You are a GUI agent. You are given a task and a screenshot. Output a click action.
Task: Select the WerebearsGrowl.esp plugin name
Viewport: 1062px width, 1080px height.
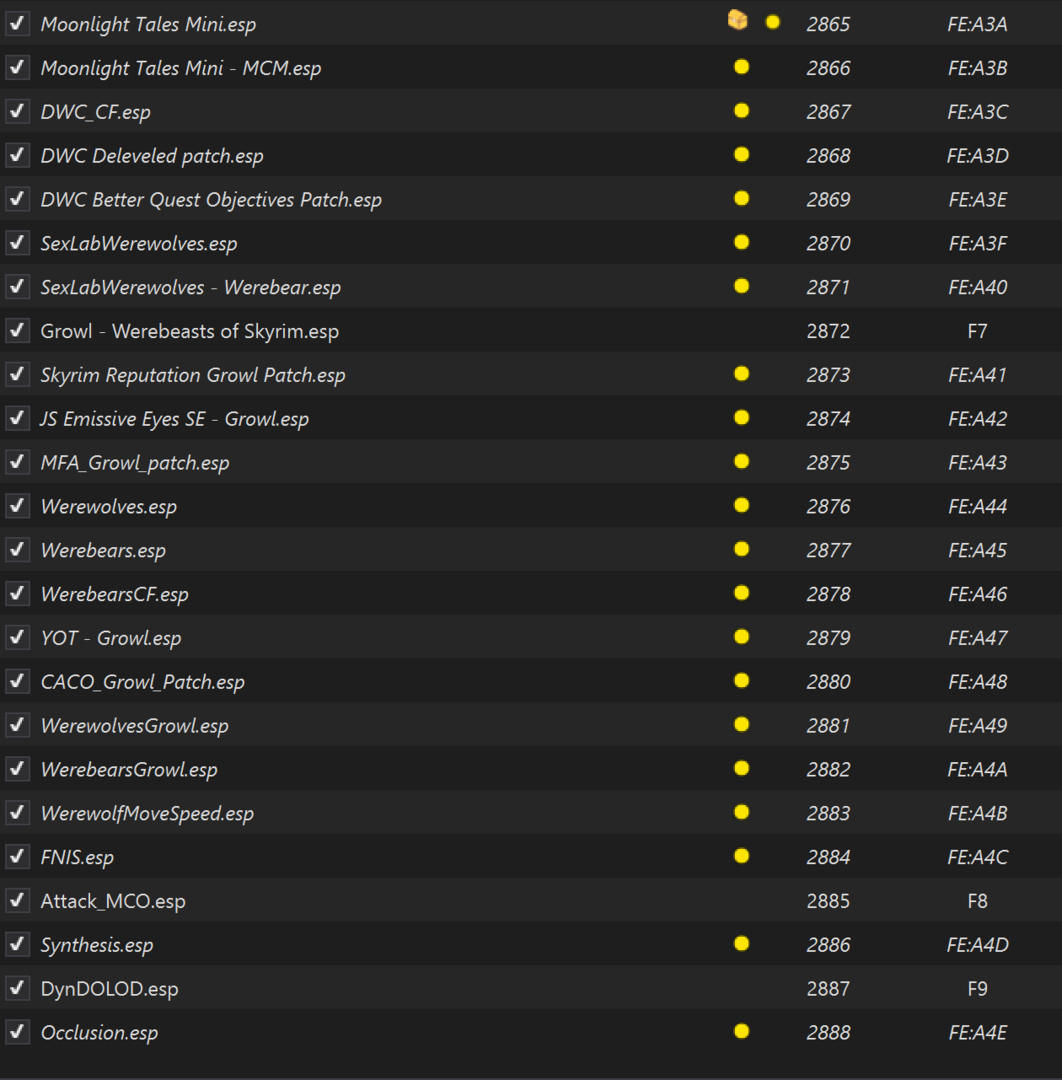pos(129,769)
